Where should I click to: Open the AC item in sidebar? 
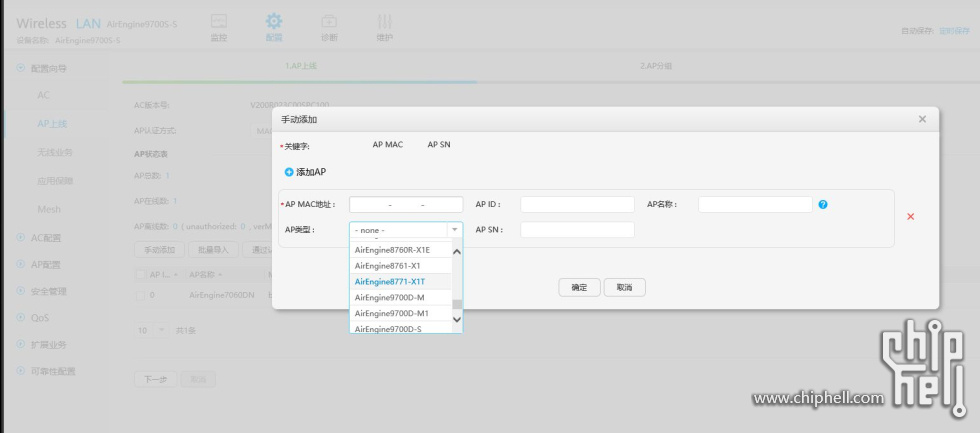43,95
